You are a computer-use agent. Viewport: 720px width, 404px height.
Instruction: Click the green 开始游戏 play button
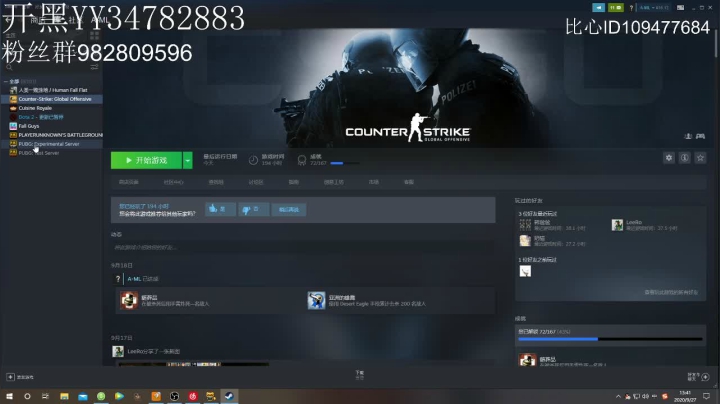[x=146, y=160]
